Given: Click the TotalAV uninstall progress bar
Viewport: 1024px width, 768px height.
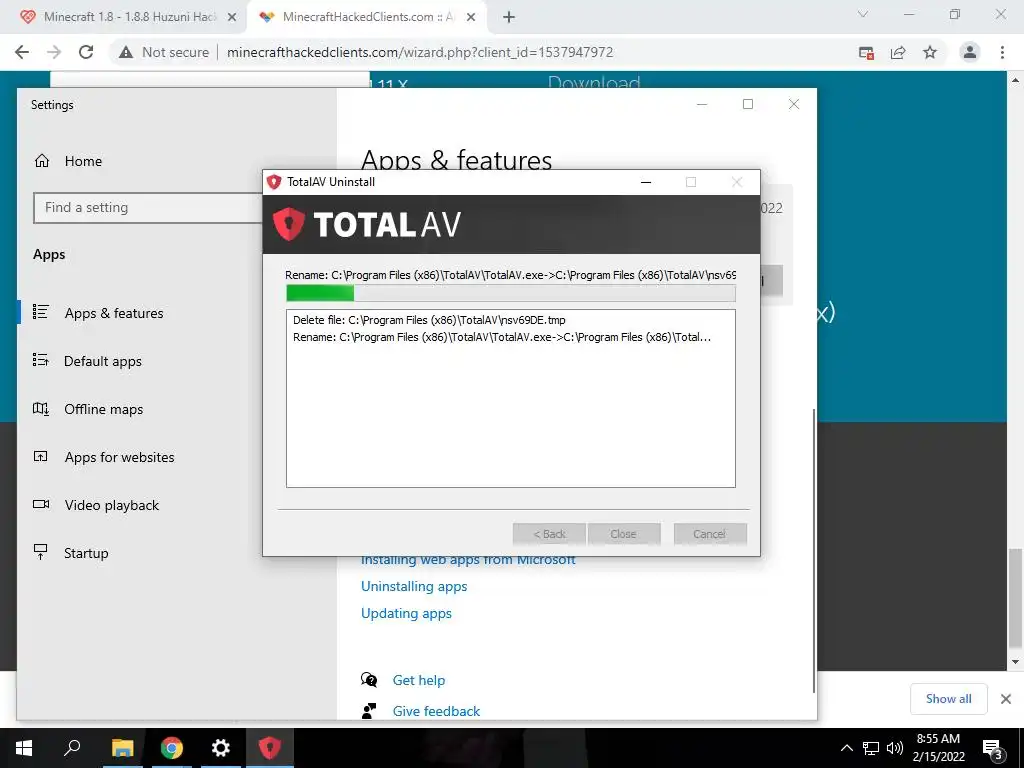Looking at the screenshot, I should click(511, 293).
